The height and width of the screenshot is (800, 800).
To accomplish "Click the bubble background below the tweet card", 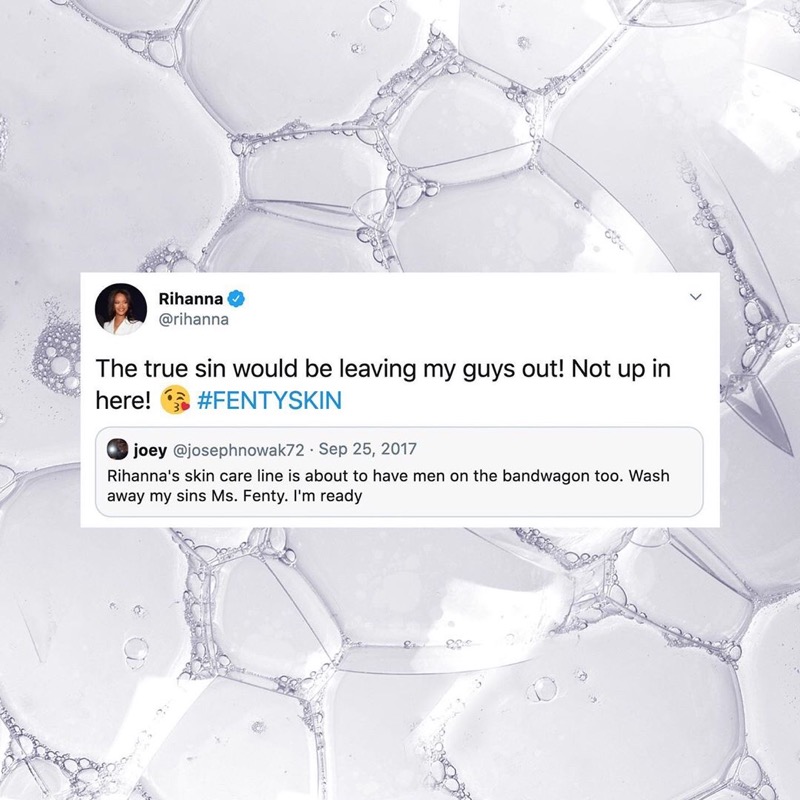I will coord(400,663).
